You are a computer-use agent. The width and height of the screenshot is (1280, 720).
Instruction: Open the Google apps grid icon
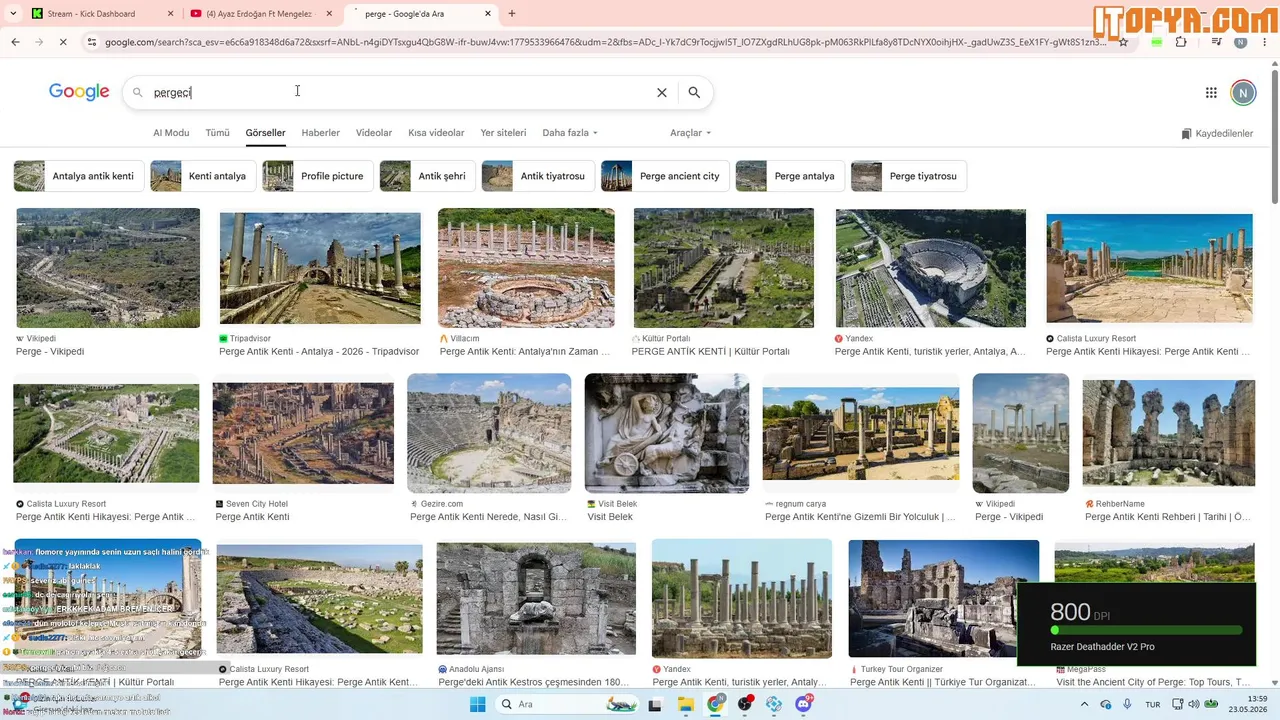coord(1211,93)
